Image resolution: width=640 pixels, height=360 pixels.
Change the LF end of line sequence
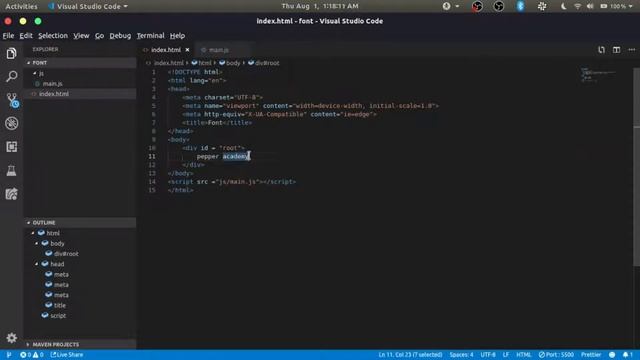coord(506,355)
